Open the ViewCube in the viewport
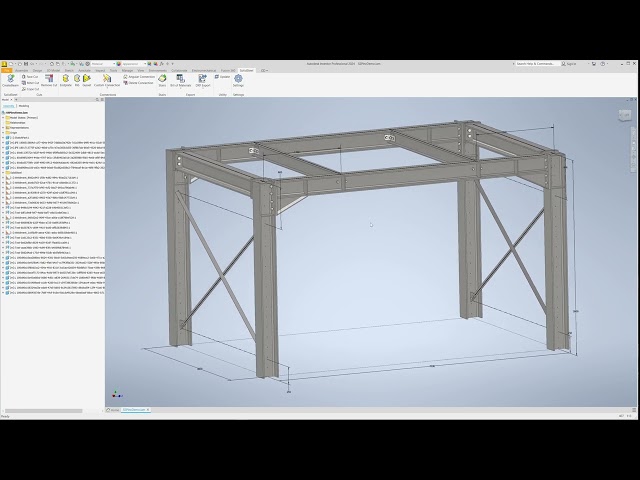Viewport: 640px width, 480px height. click(x=624, y=116)
